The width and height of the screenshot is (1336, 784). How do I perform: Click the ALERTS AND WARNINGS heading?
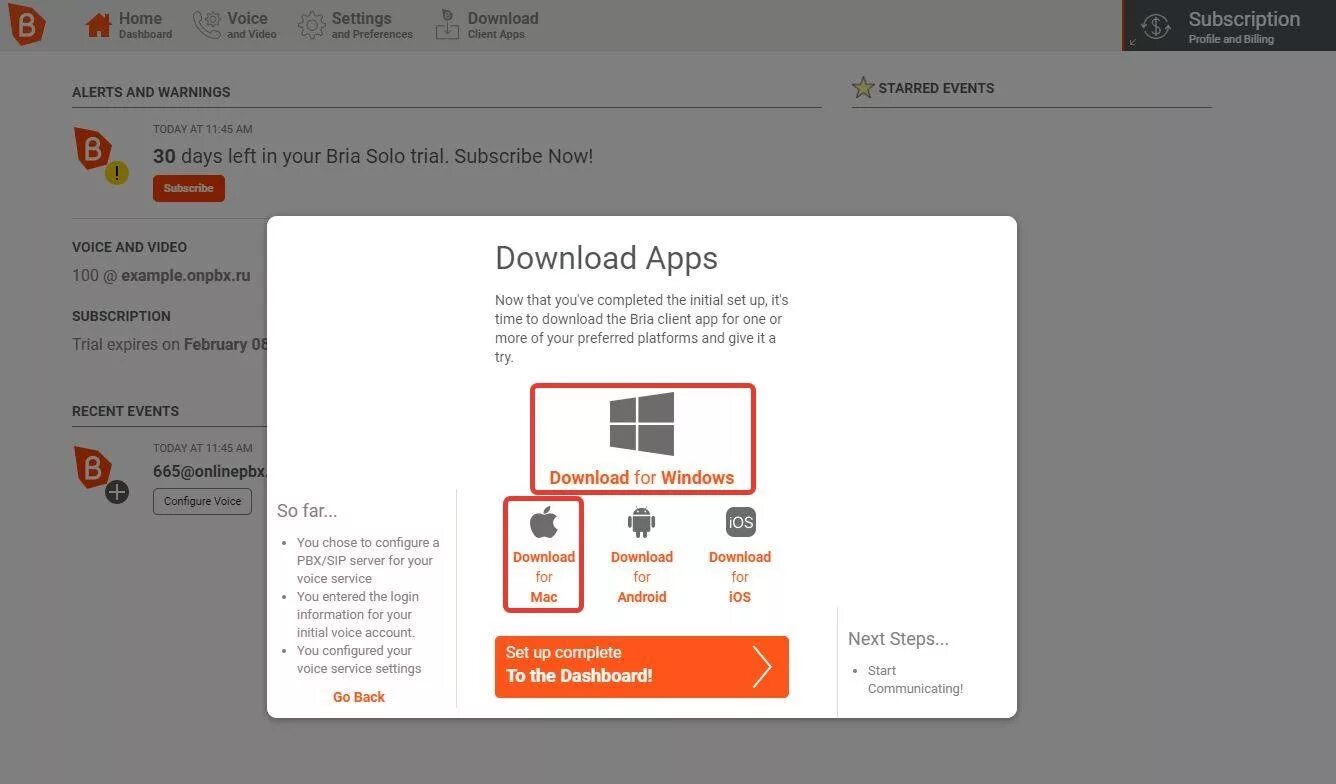(151, 92)
